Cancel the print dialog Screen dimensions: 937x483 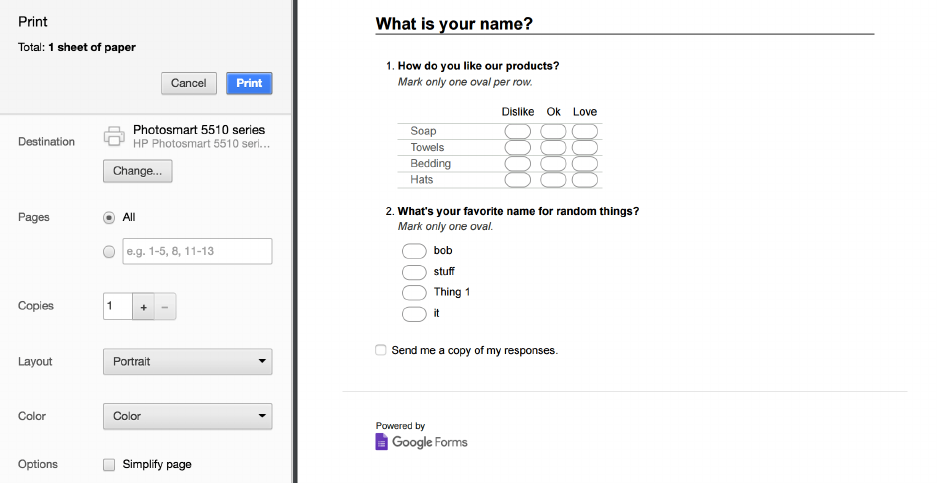pos(188,83)
